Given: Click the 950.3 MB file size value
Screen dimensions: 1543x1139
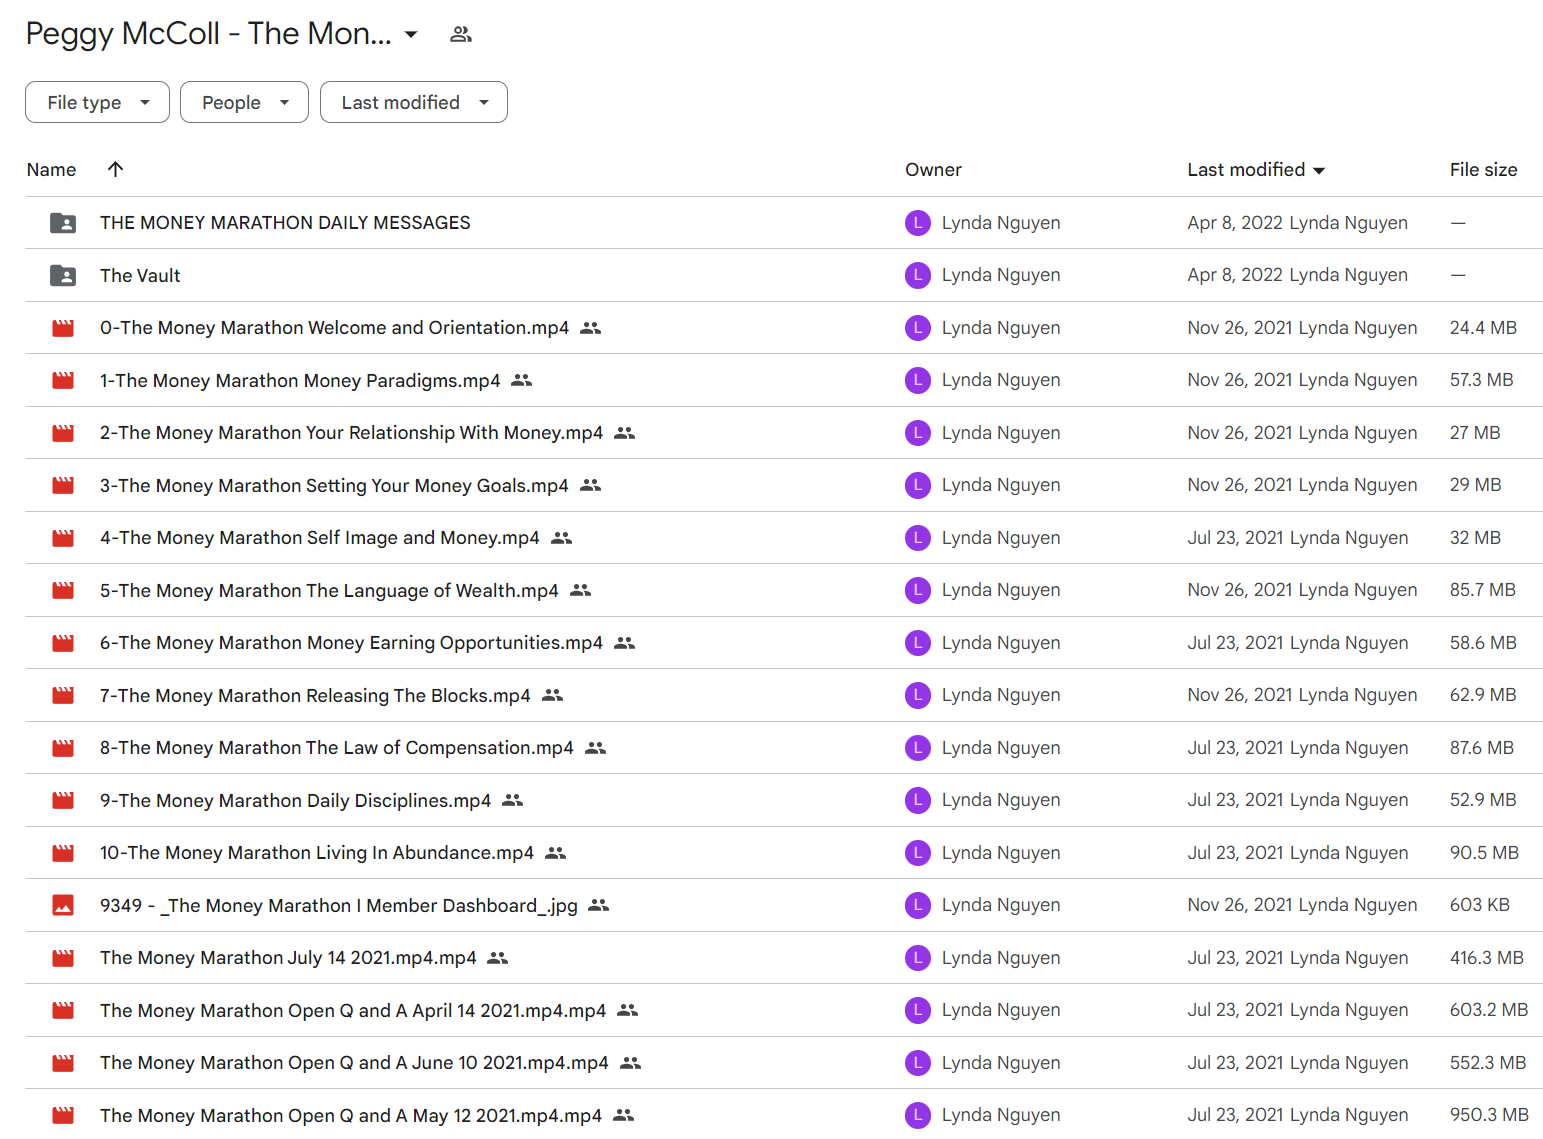Looking at the screenshot, I should coord(1489,1115).
